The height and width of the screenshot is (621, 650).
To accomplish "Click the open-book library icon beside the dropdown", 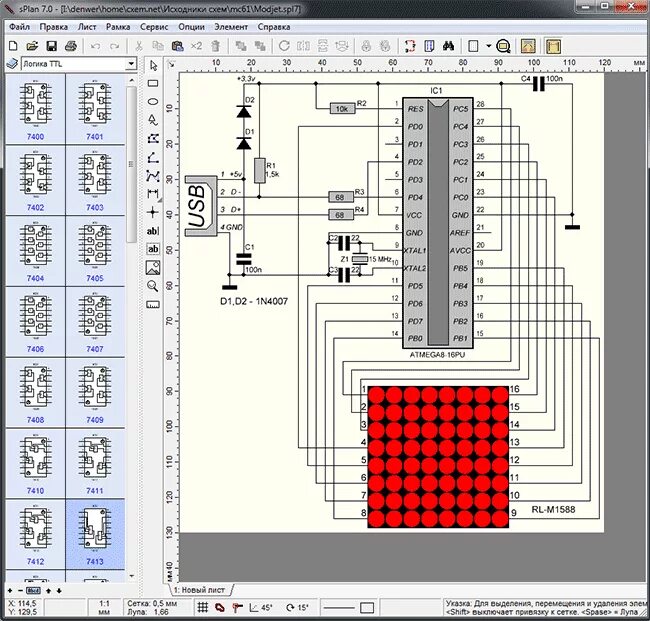I will pyautogui.click(x=12, y=64).
